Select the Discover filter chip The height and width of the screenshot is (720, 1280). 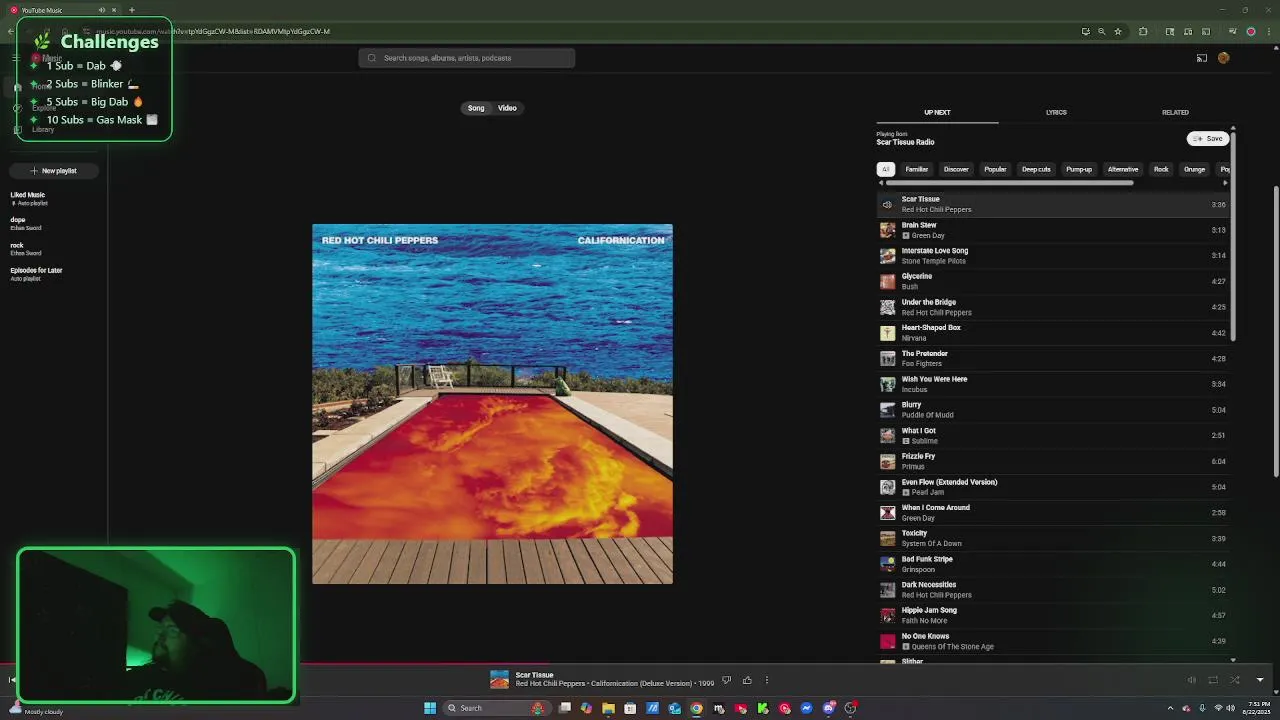tap(956, 169)
